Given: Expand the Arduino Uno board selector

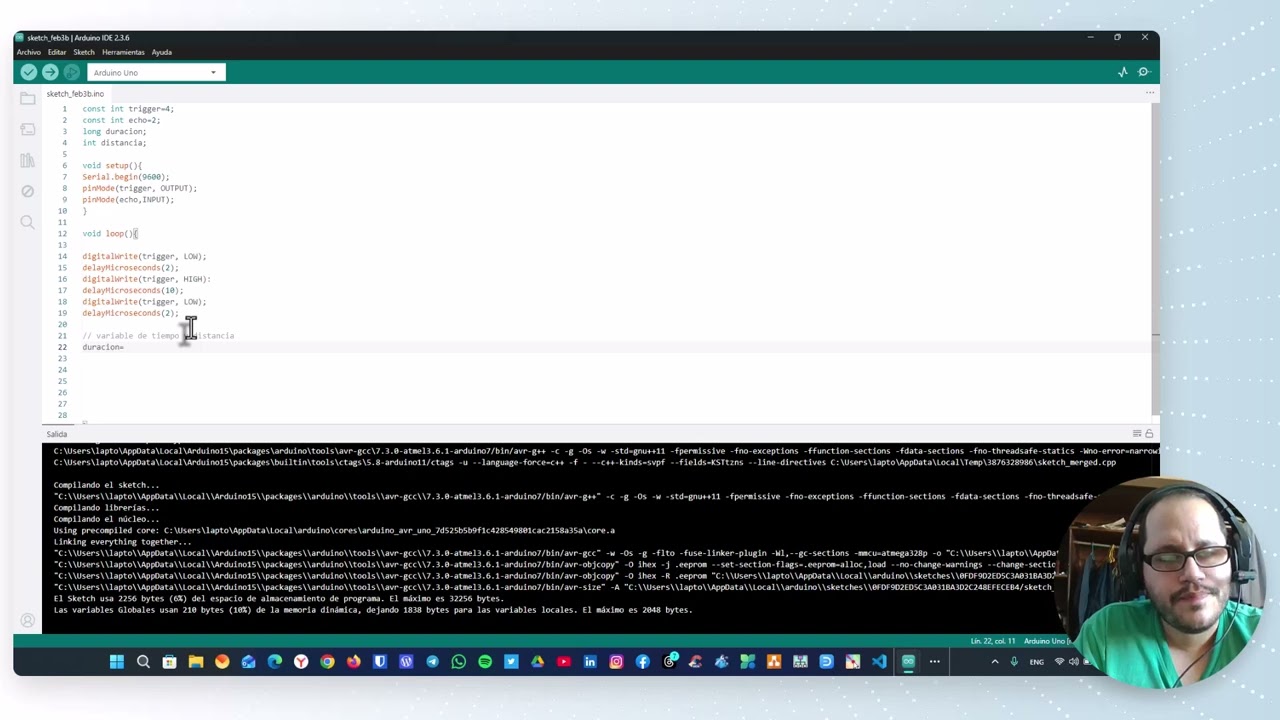Looking at the screenshot, I should click(x=156, y=72).
